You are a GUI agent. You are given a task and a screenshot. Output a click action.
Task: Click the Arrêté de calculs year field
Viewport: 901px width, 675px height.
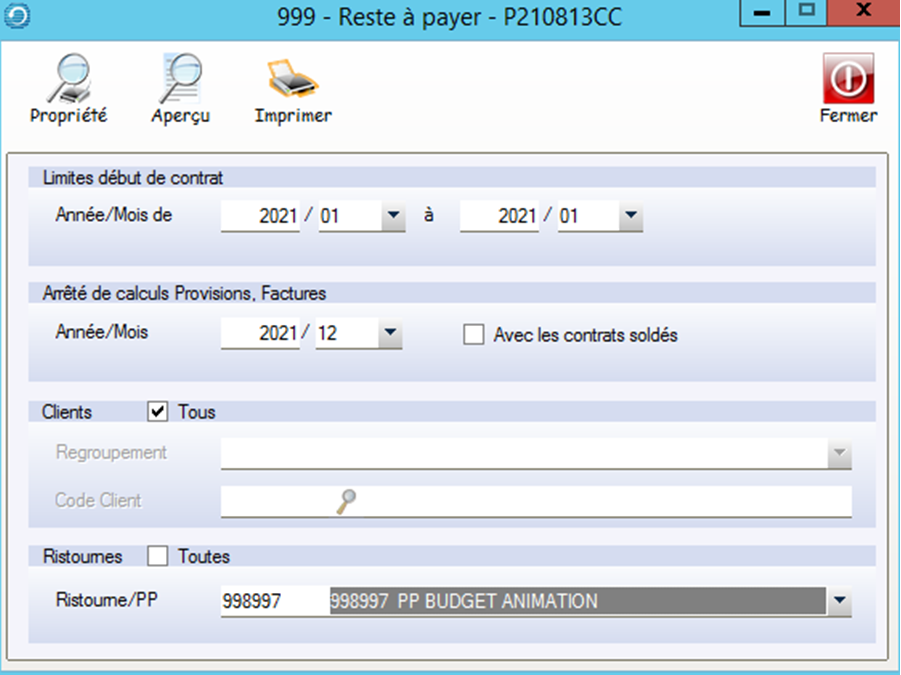pos(260,334)
